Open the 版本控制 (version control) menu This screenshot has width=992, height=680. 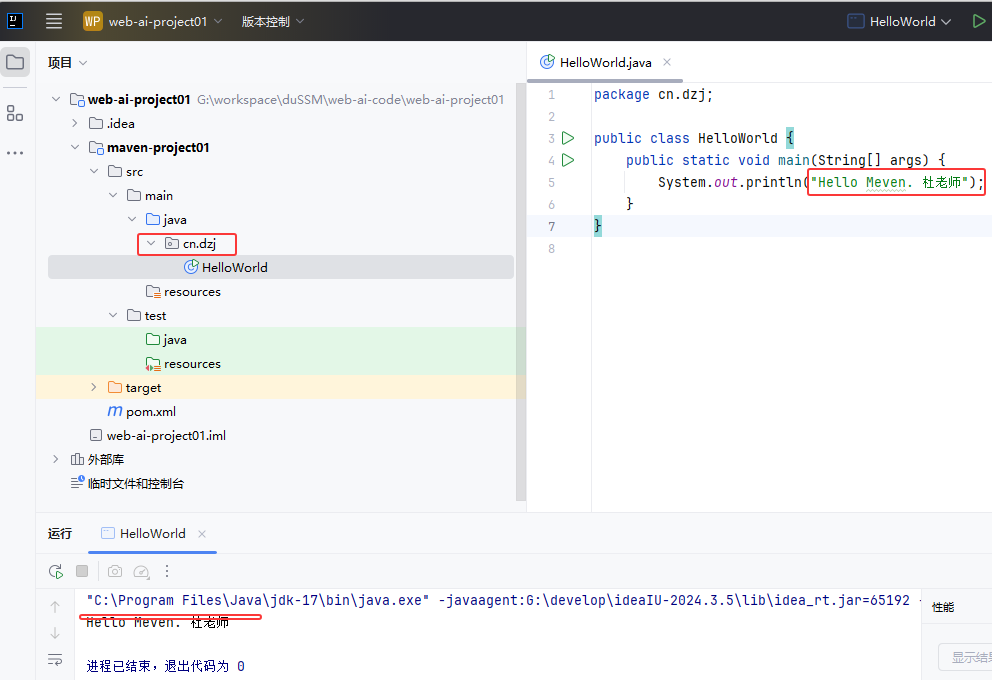(x=273, y=21)
